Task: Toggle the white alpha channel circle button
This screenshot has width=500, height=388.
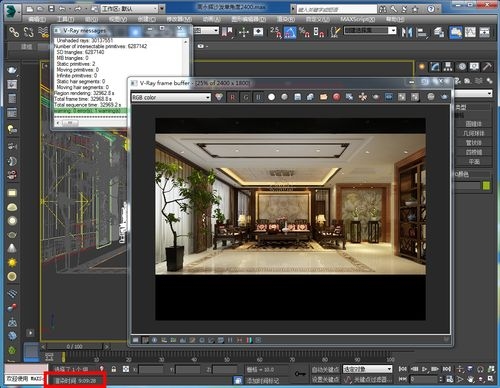Action: pos(271,97)
